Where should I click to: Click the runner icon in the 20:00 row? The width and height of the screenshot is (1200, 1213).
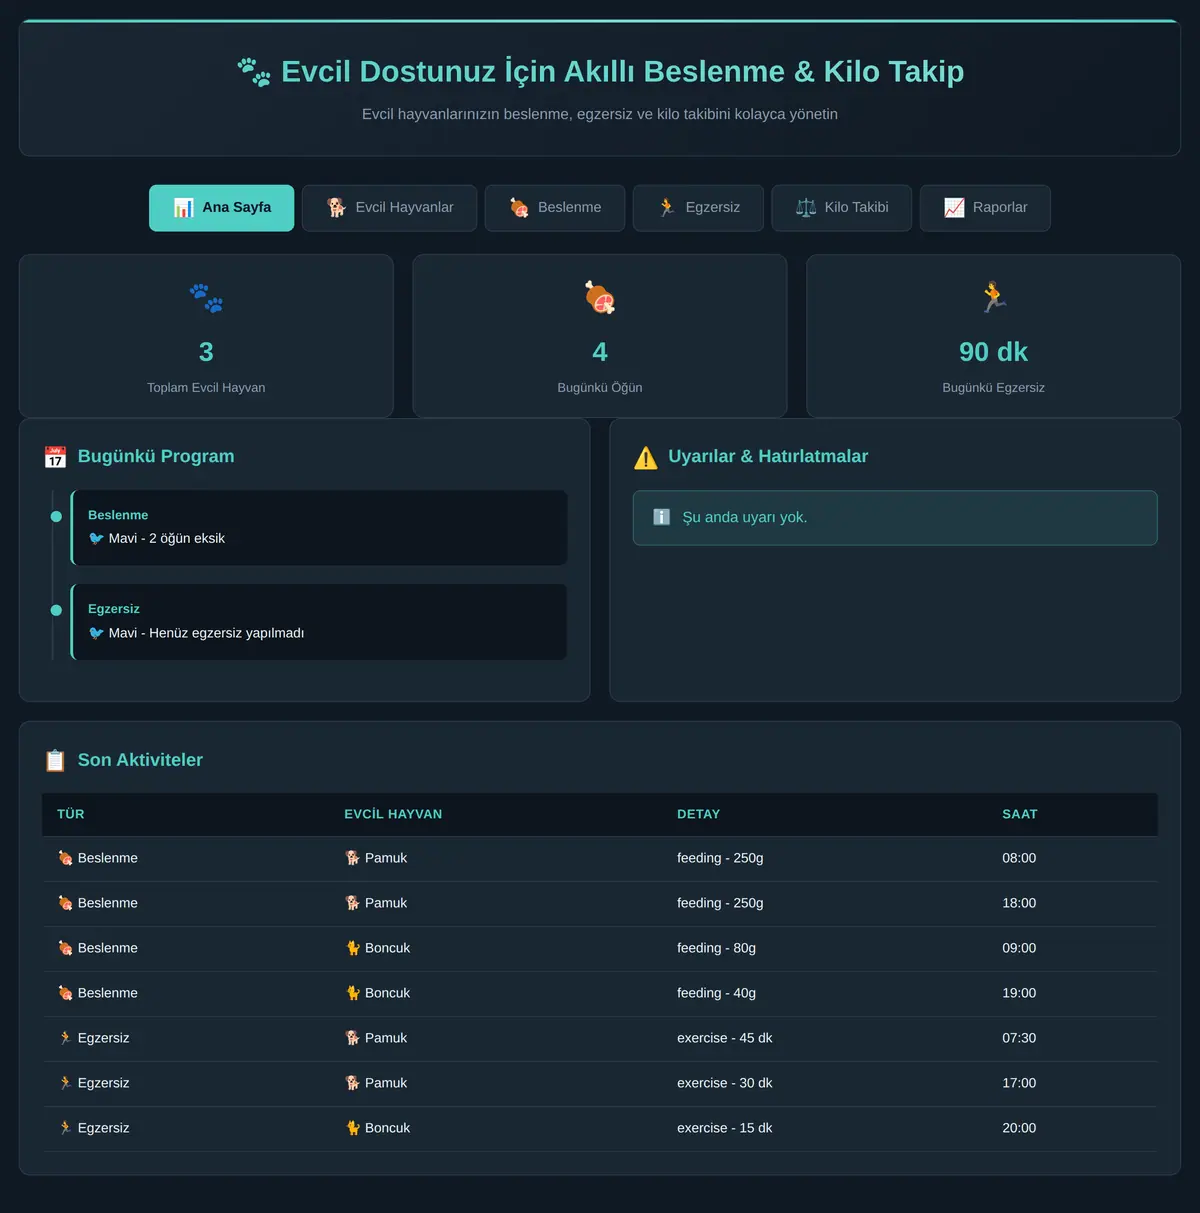coord(65,1128)
